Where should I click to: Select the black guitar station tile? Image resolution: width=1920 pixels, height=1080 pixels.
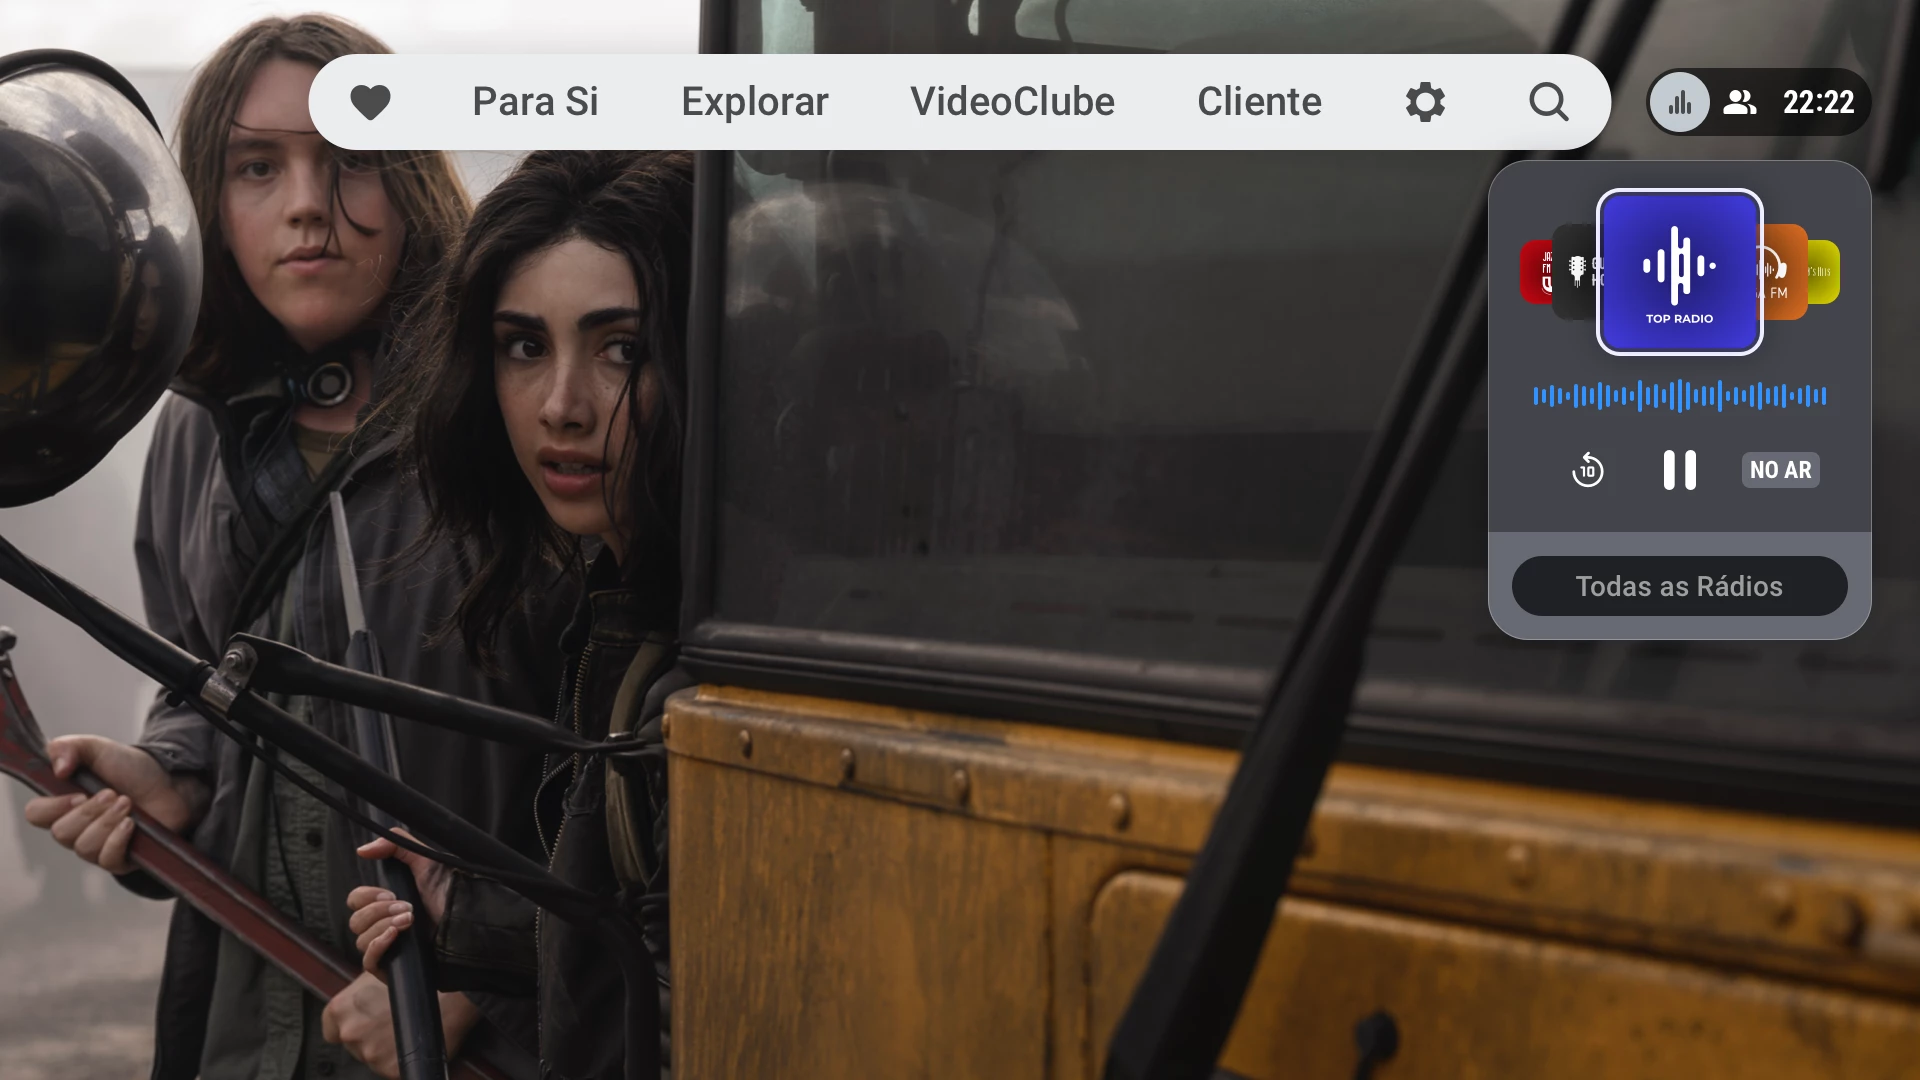1575,272
